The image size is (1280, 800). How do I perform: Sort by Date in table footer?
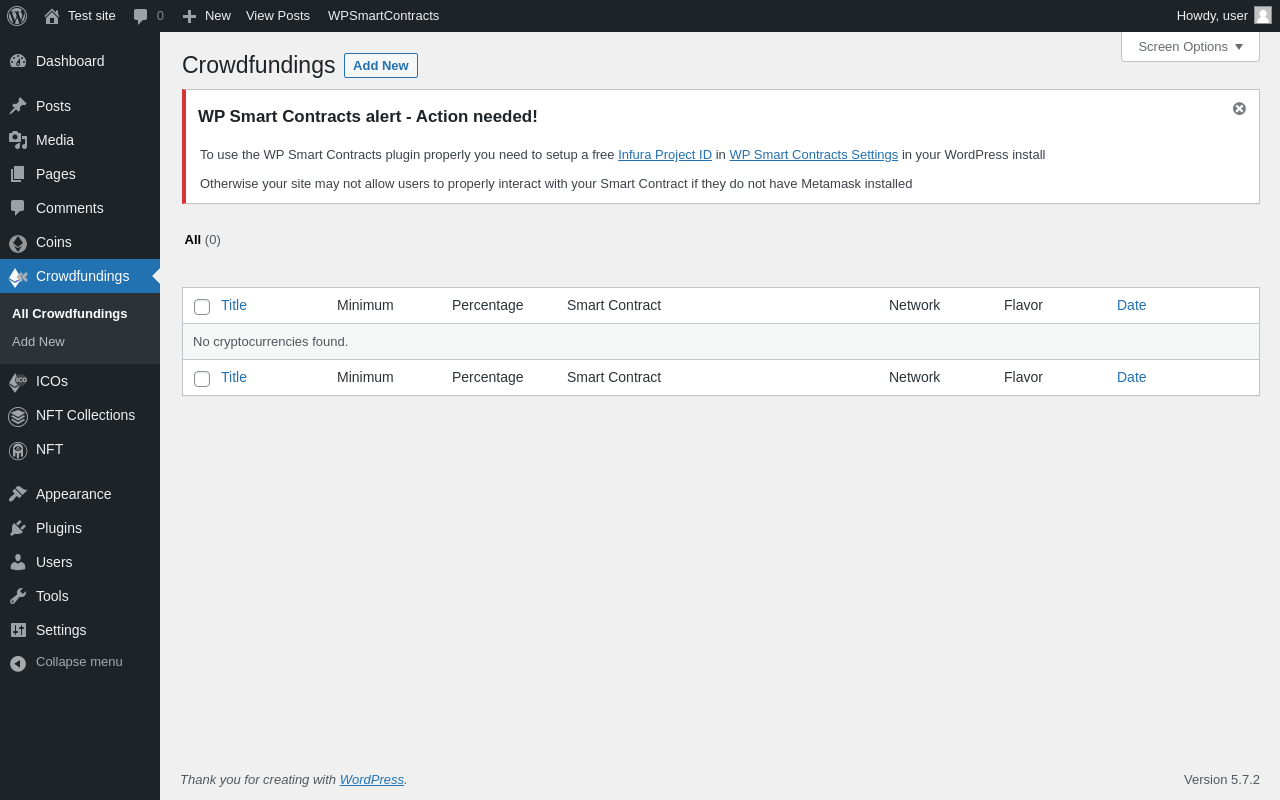tap(1132, 377)
